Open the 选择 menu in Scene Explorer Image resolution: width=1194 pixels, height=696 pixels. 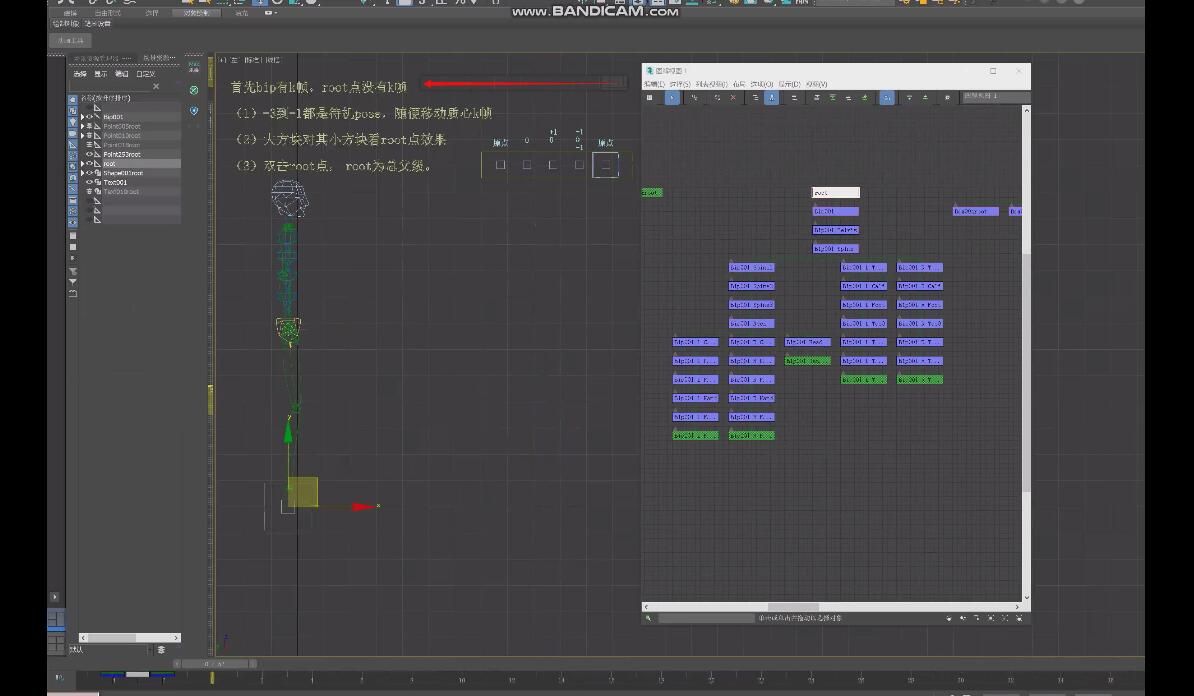[80, 74]
